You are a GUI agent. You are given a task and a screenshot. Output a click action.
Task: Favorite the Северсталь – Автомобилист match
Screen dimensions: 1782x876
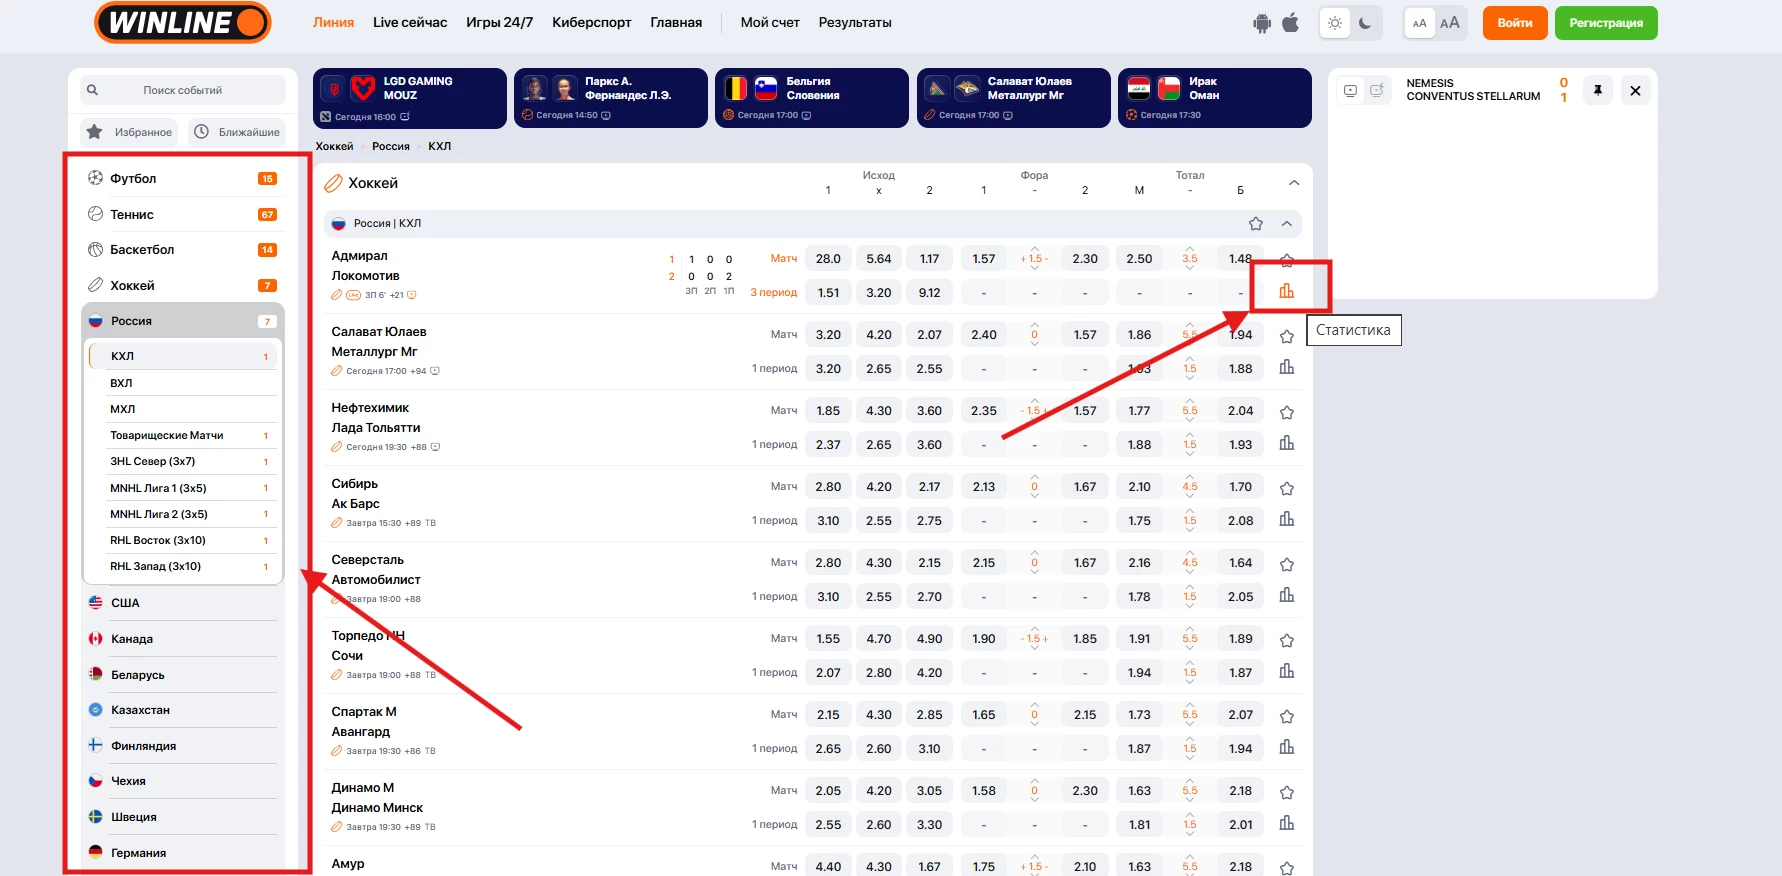pyautogui.click(x=1287, y=564)
